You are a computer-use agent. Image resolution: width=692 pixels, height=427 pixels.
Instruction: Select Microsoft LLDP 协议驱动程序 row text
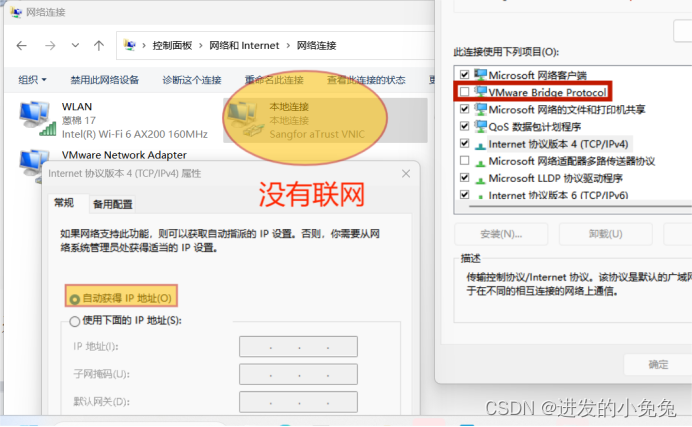click(x=555, y=178)
